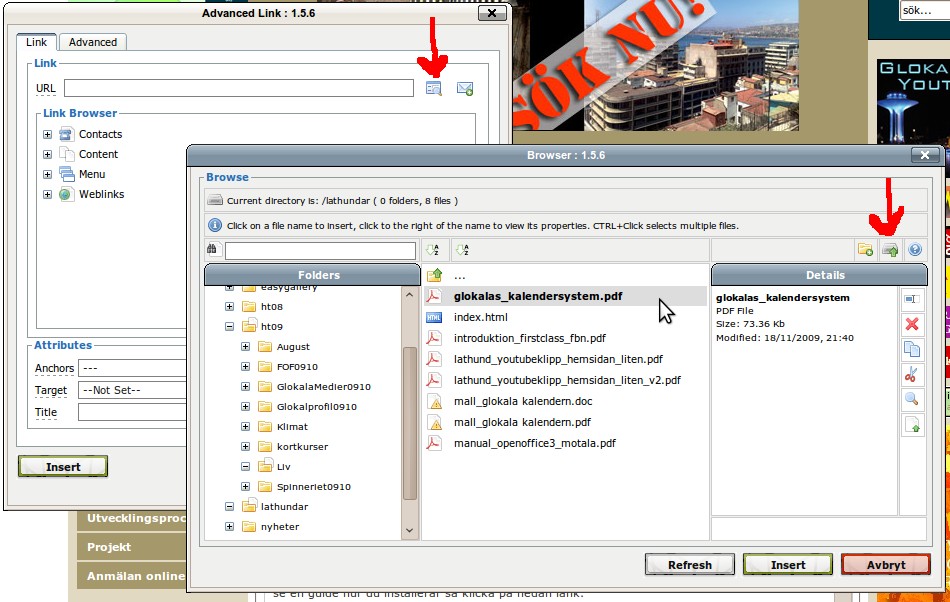Viewport: 950px width, 602px height.
Task: Click Insert button in Browser dialog
Action: coord(788,564)
